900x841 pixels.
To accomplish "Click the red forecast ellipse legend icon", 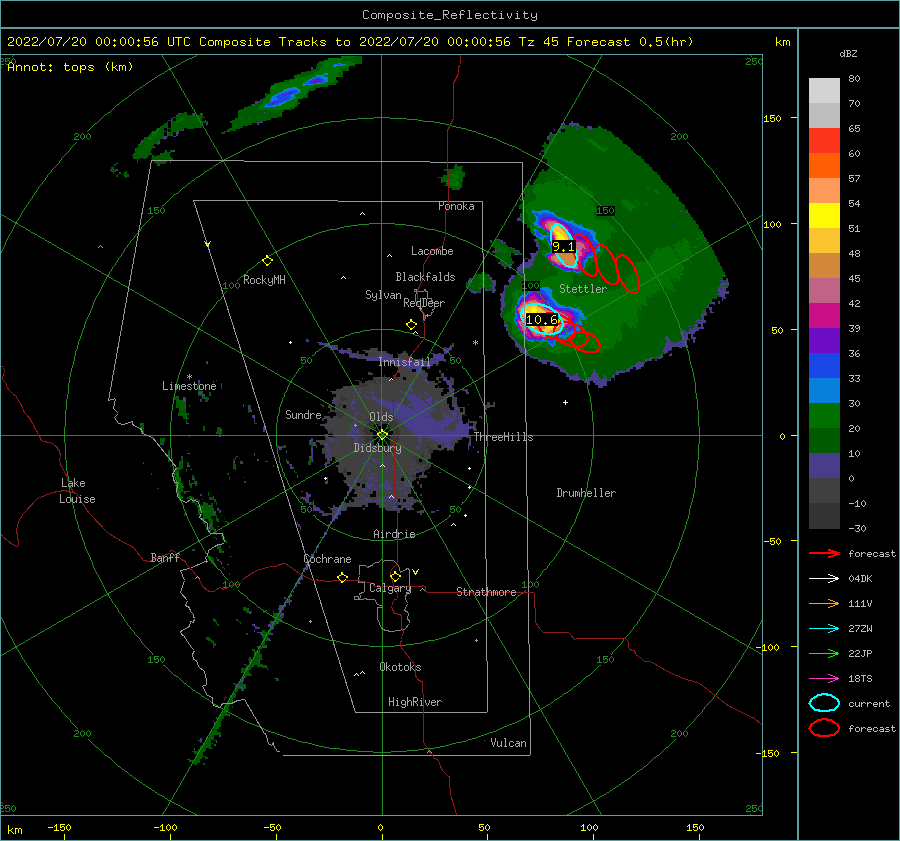I will tap(824, 728).
